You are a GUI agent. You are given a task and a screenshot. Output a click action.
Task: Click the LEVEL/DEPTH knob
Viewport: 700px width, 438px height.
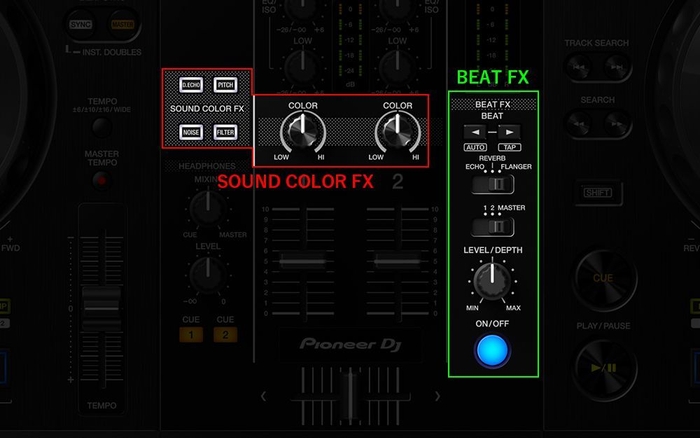pyautogui.click(x=492, y=281)
